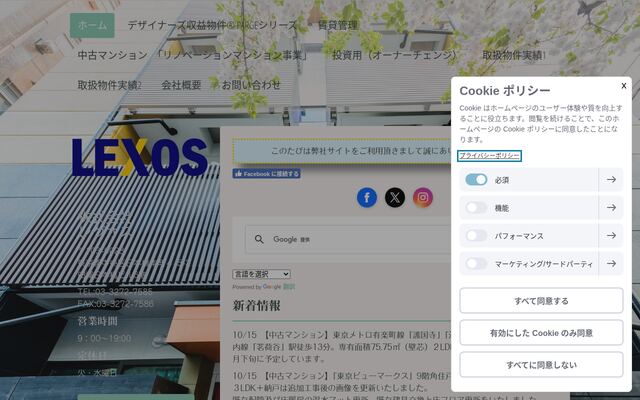Viewport: 640px width, 400px height.
Task: Open the 賃貸管理 menu item
Action: tap(338, 25)
